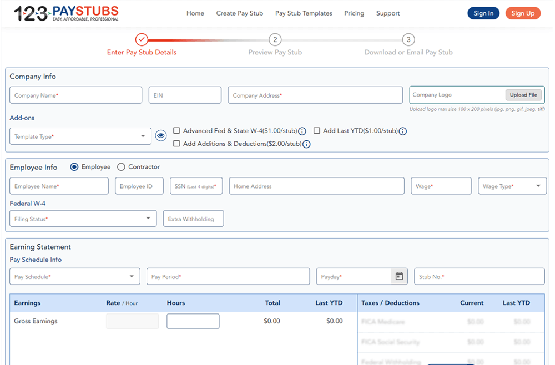Focus the Home Address field

[317, 186]
